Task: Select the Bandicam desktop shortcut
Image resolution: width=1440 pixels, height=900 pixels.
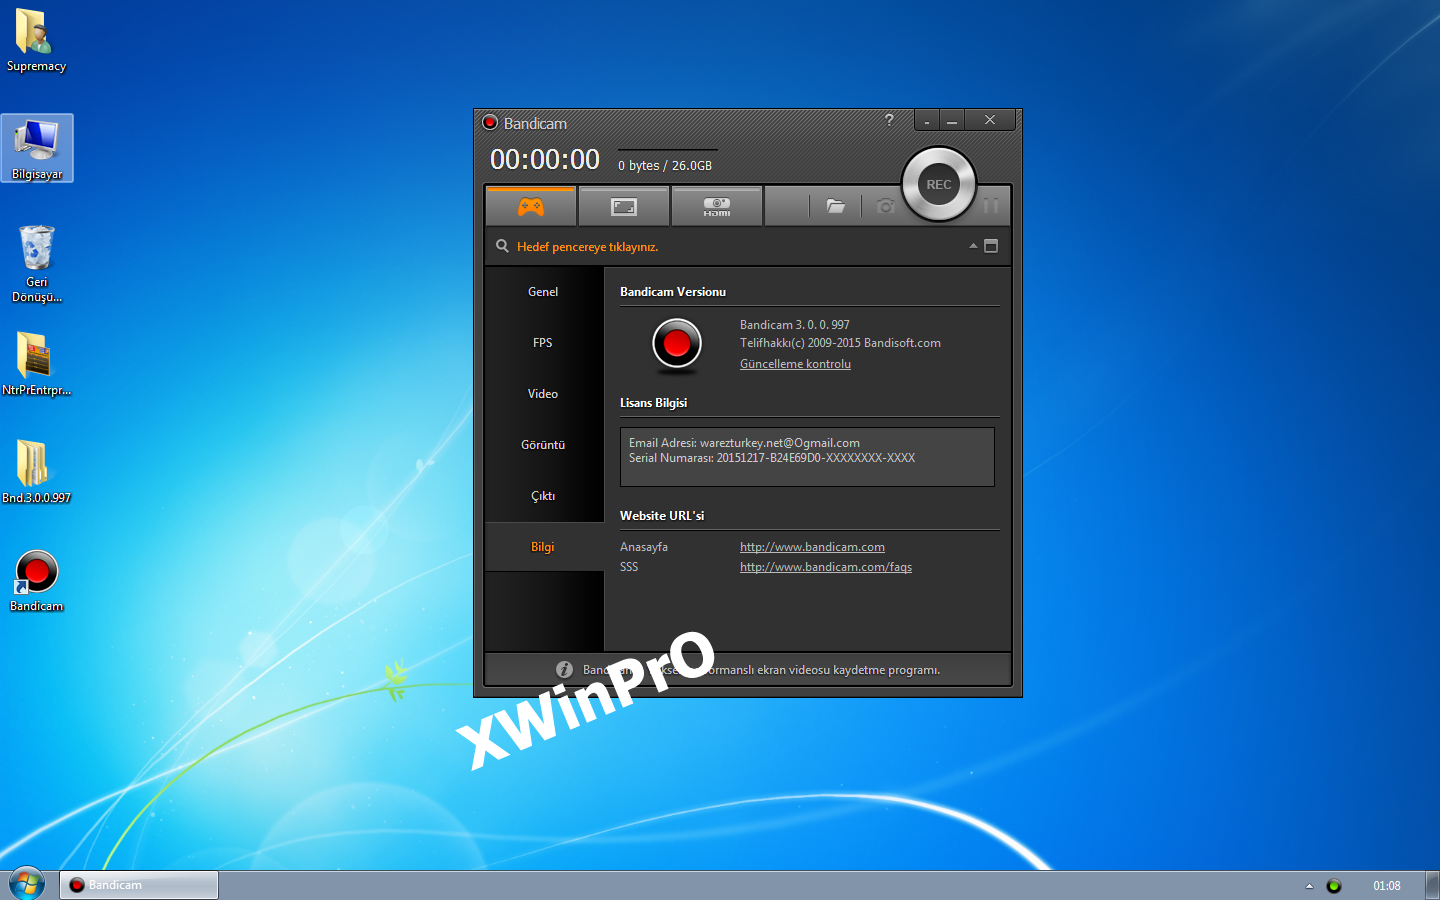Action: (x=37, y=580)
